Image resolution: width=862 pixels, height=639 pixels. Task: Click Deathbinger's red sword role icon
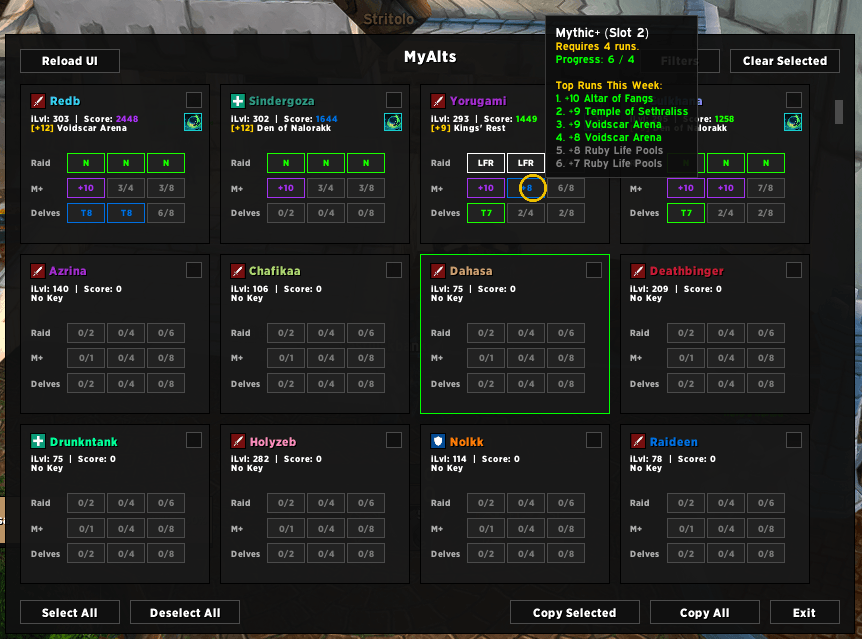pos(638,271)
